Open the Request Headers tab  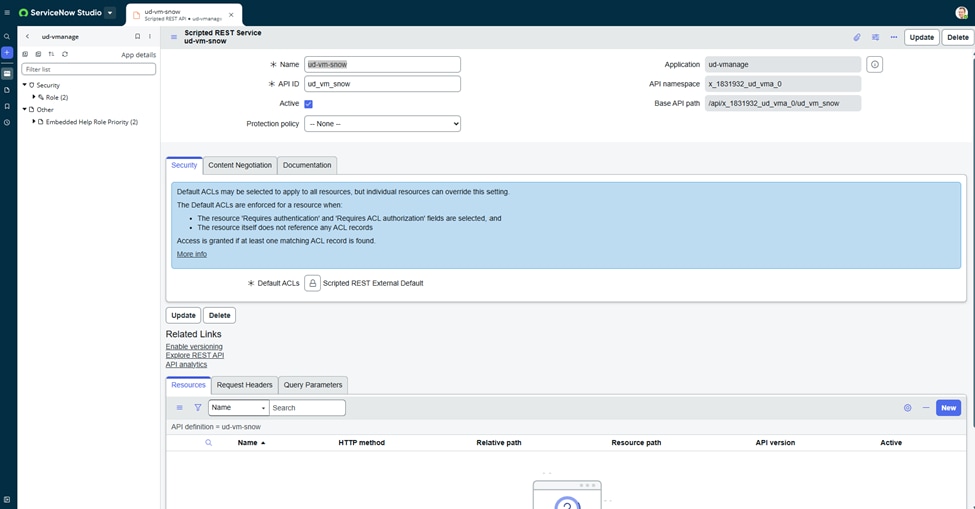click(244, 385)
